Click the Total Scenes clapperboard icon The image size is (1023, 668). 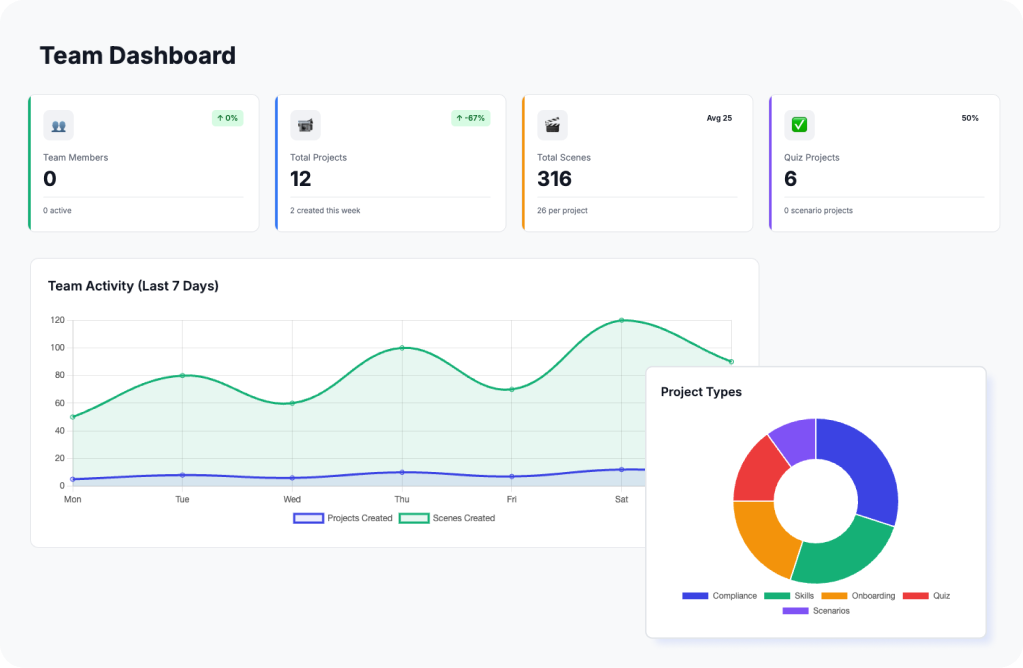[552, 125]
